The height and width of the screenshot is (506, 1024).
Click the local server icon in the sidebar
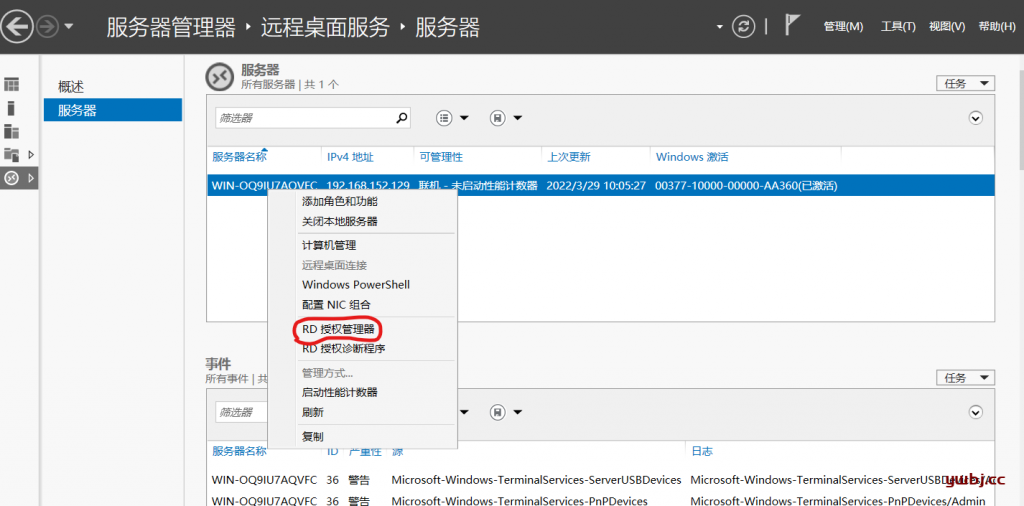(x=11, y=108)
